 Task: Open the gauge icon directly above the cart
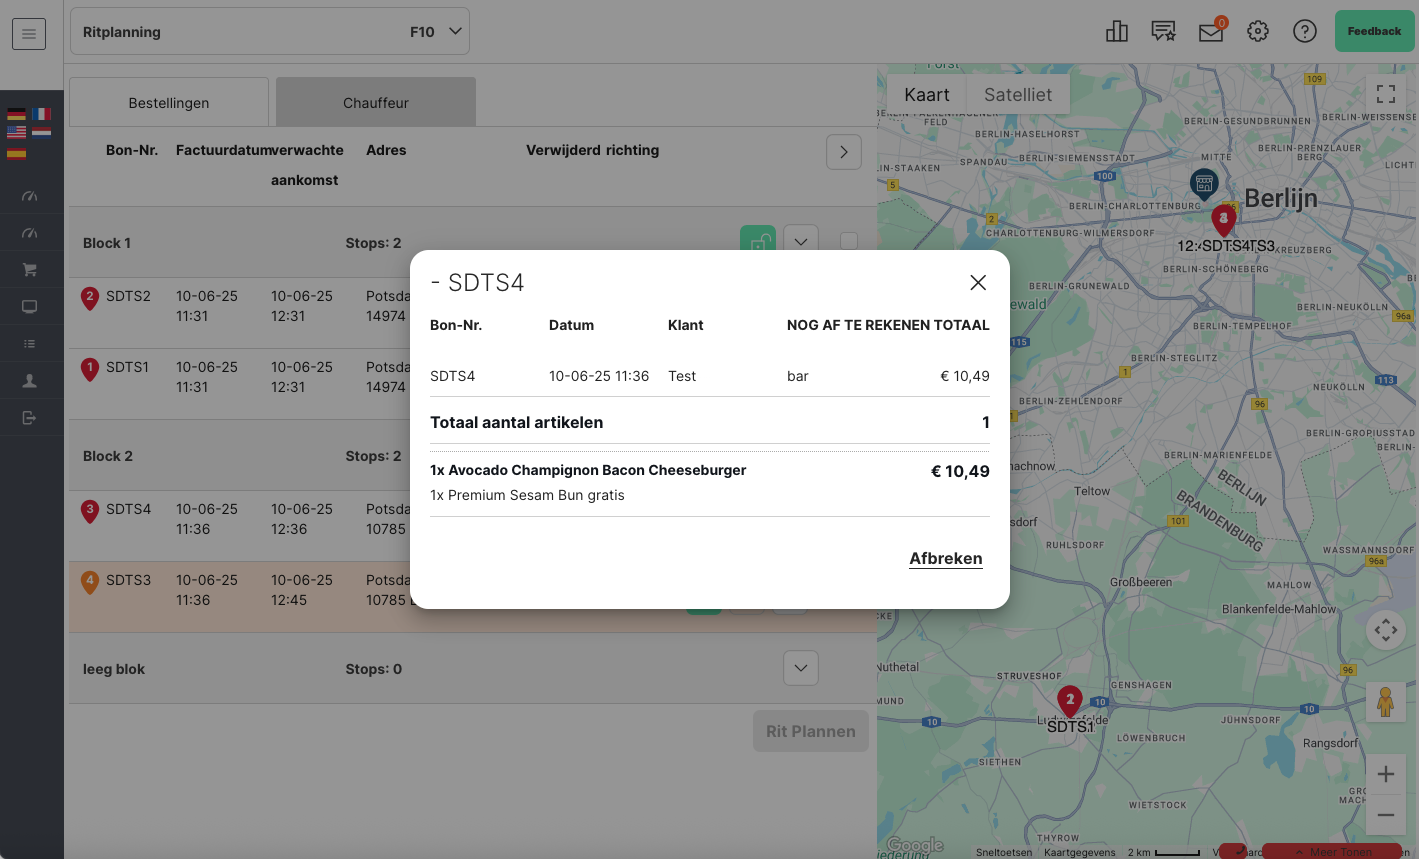(29, 233)
